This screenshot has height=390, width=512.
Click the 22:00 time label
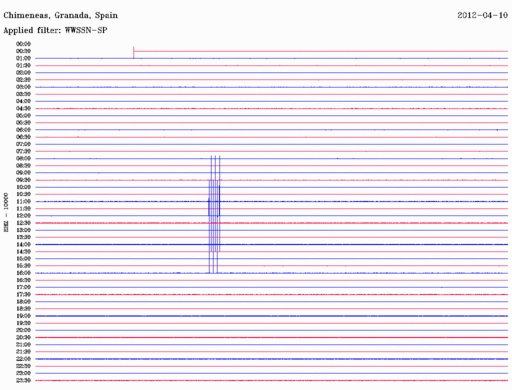tap(23, 359)
